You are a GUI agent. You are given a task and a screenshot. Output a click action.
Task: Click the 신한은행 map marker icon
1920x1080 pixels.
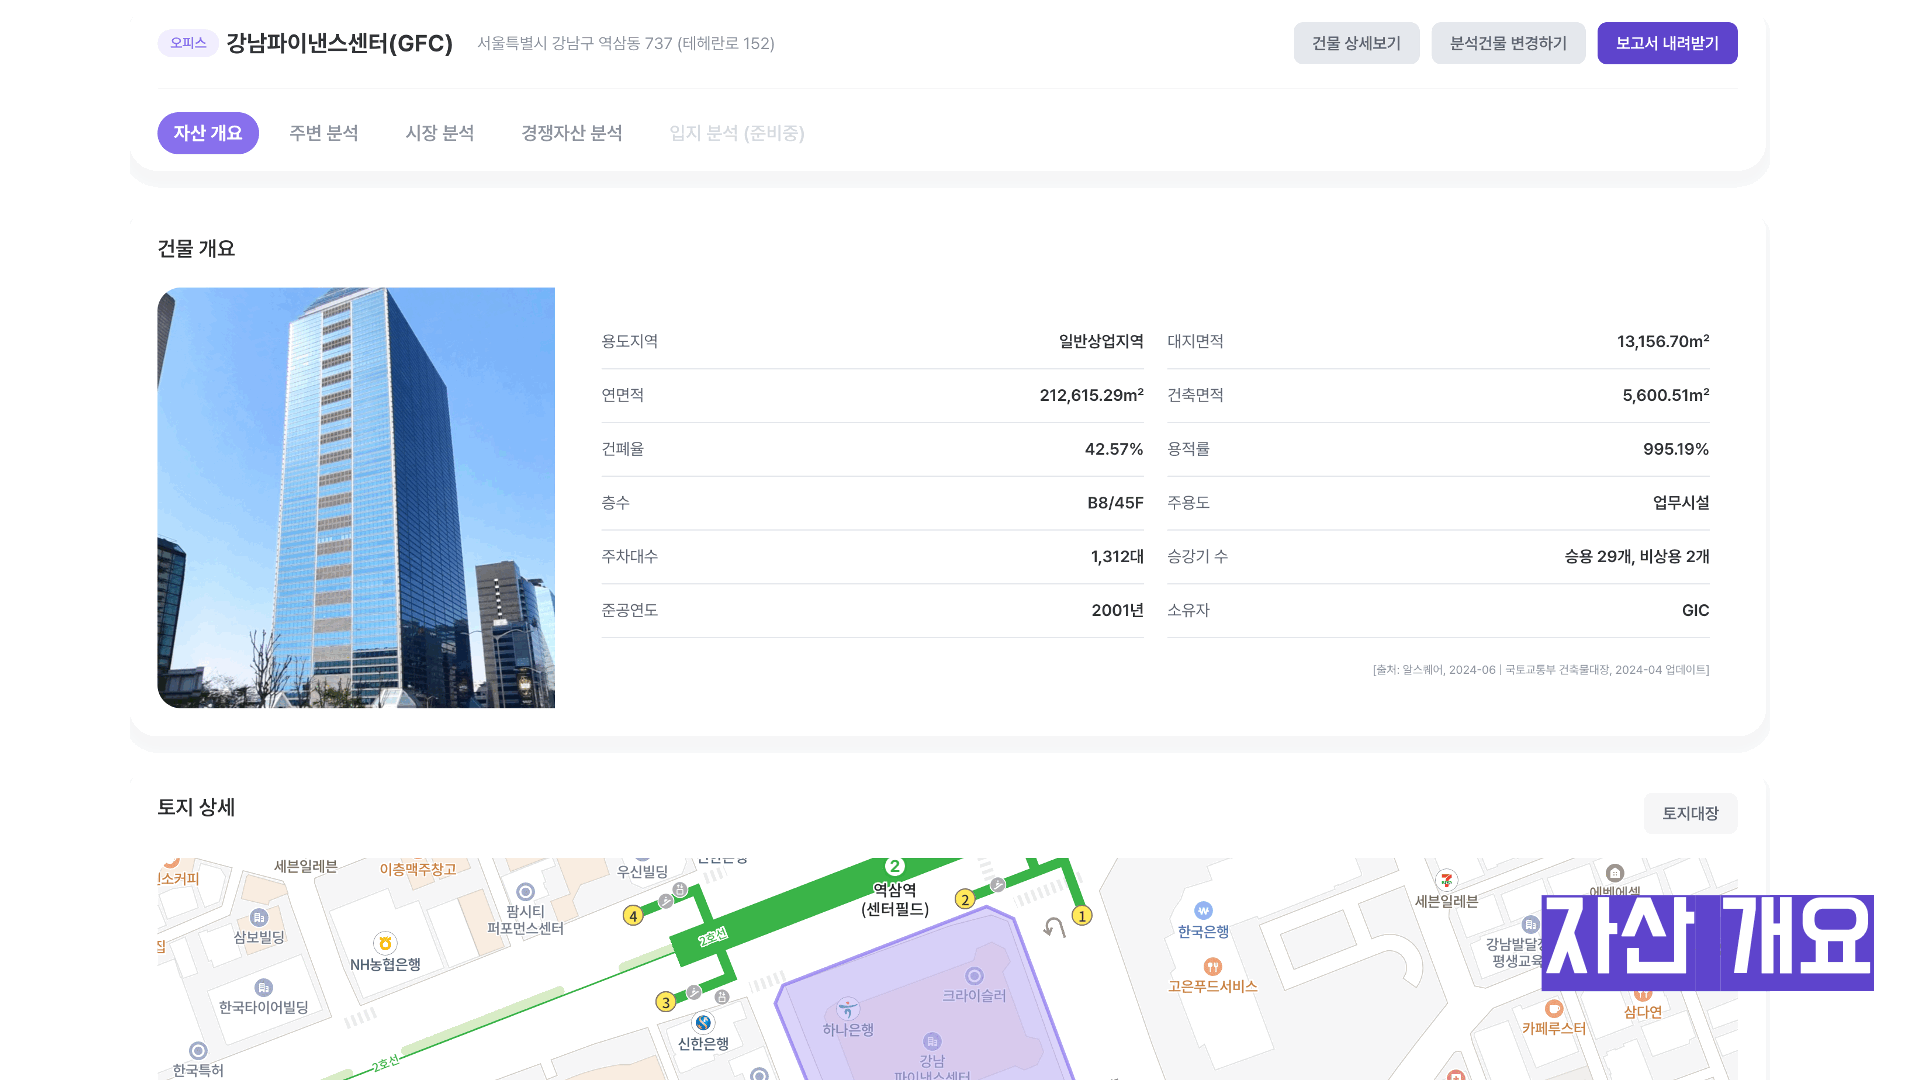point(703,1023)
